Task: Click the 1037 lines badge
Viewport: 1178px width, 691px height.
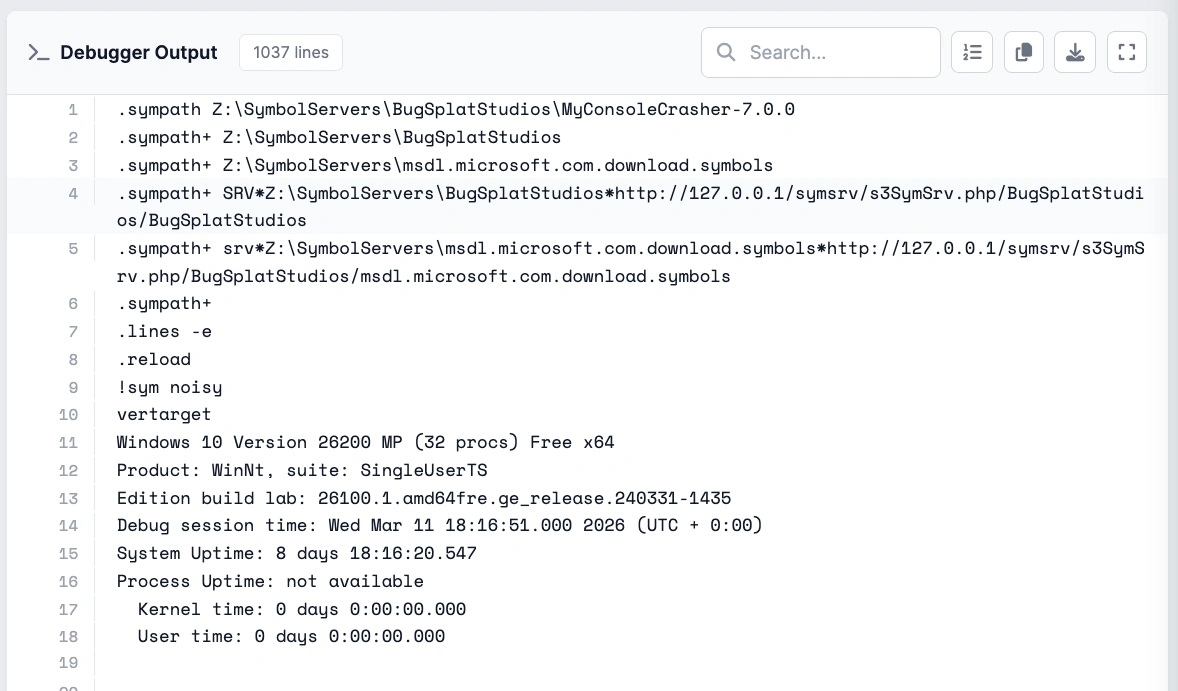Action: click(x=291, y=53)
